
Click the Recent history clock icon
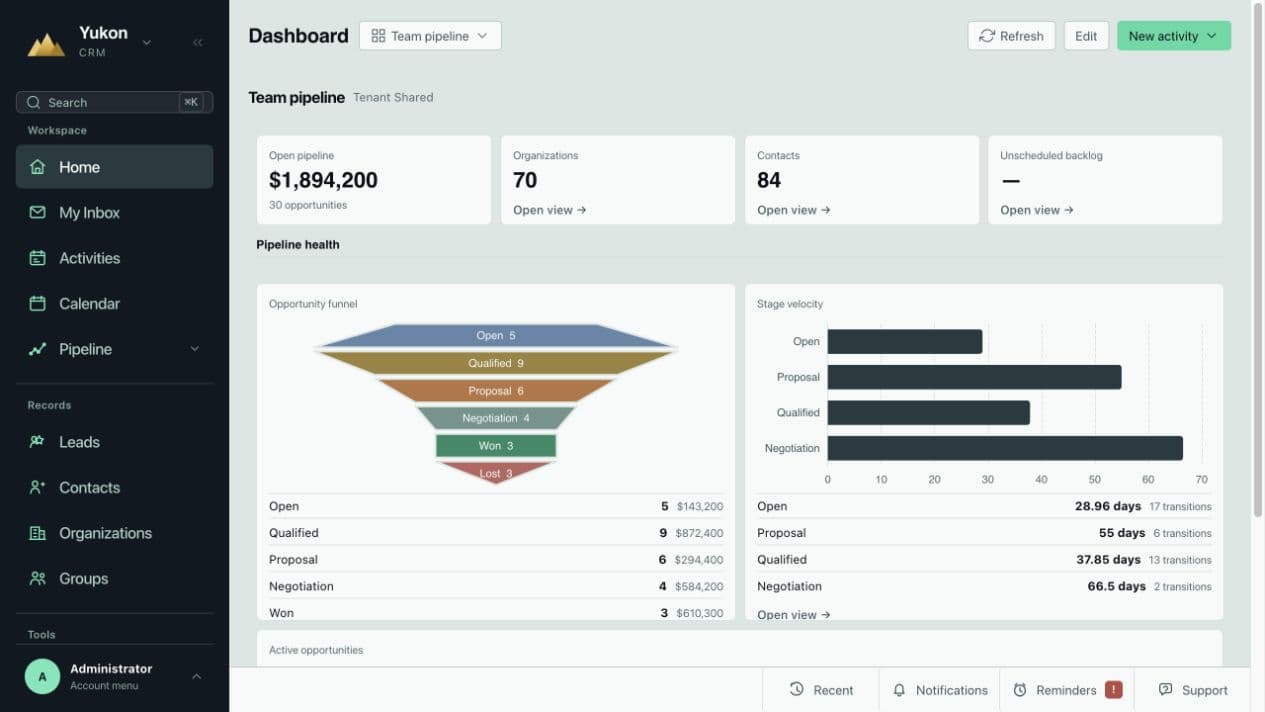(797, 689)
